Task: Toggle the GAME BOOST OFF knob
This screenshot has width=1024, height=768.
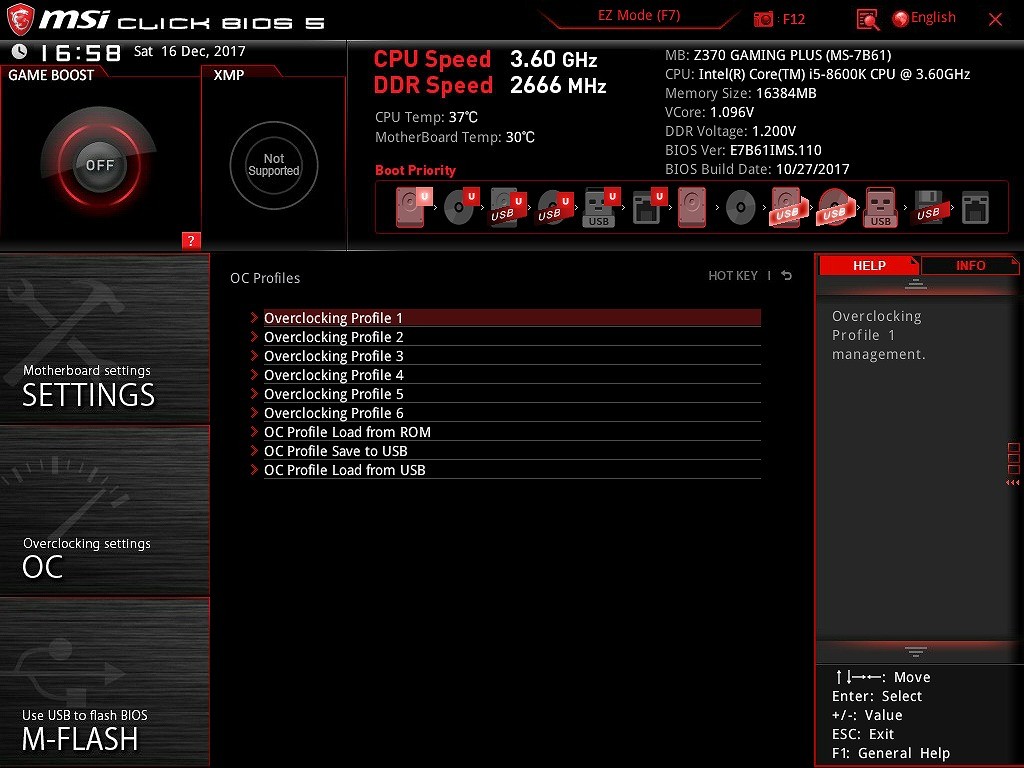Action: pyautogui.click(x=99, y=165)
